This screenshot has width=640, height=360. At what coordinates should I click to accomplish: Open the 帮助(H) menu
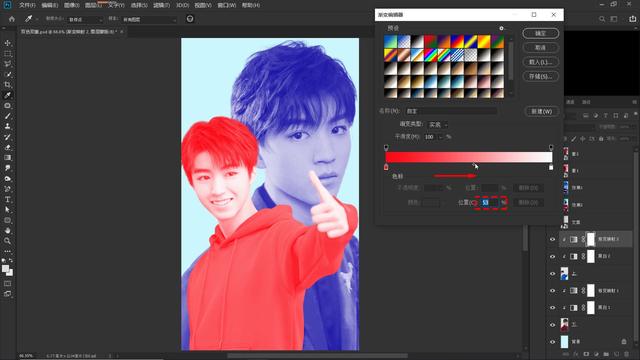pyautogui.click(x=251, y=5)
